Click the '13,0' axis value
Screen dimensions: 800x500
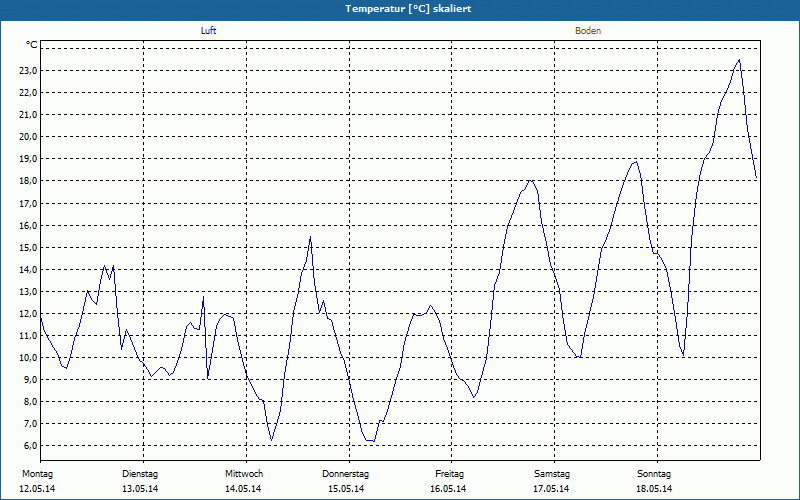pyautogui.click(x=28, y=292)
